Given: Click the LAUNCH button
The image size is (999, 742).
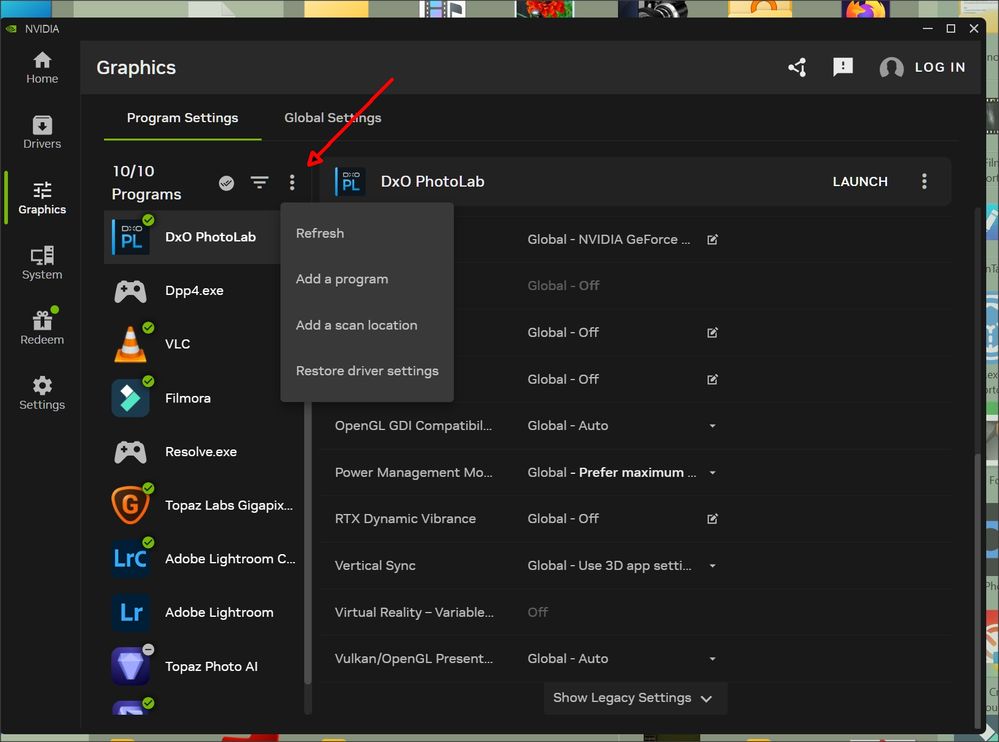Looking at the screenshot, I should coord(859,182).
